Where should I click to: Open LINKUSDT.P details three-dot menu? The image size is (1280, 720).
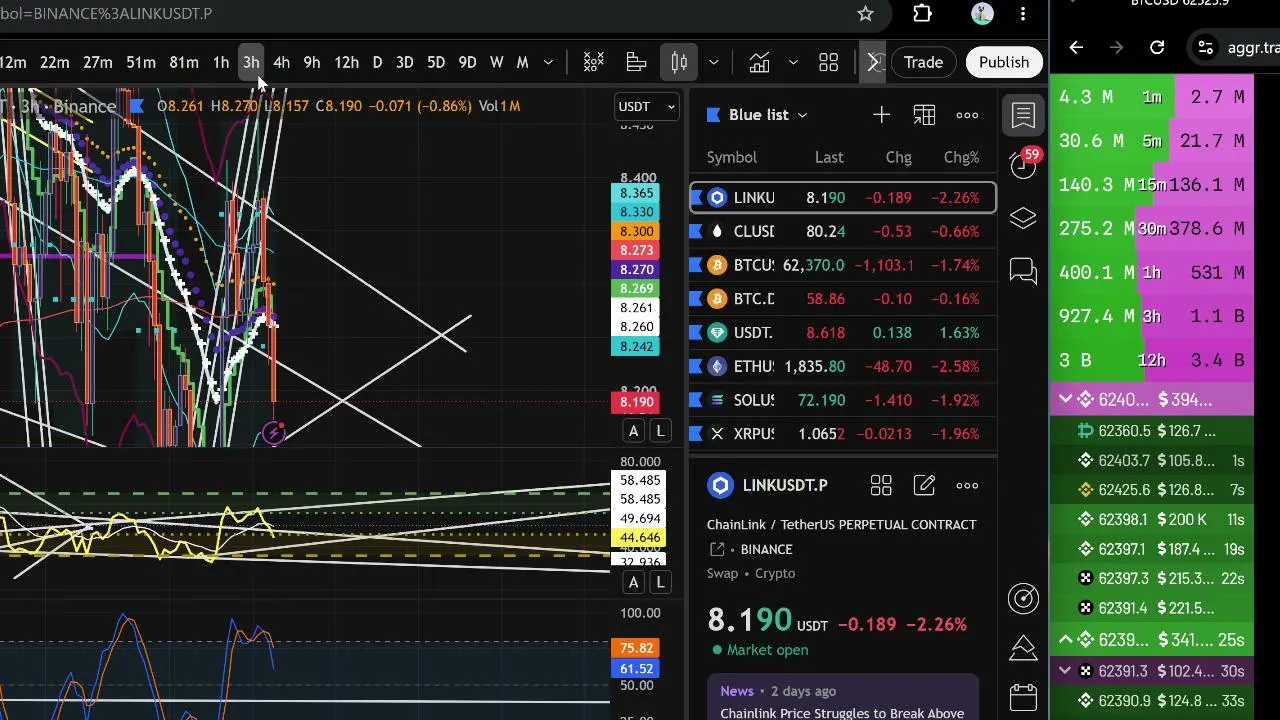coord(967,486)
